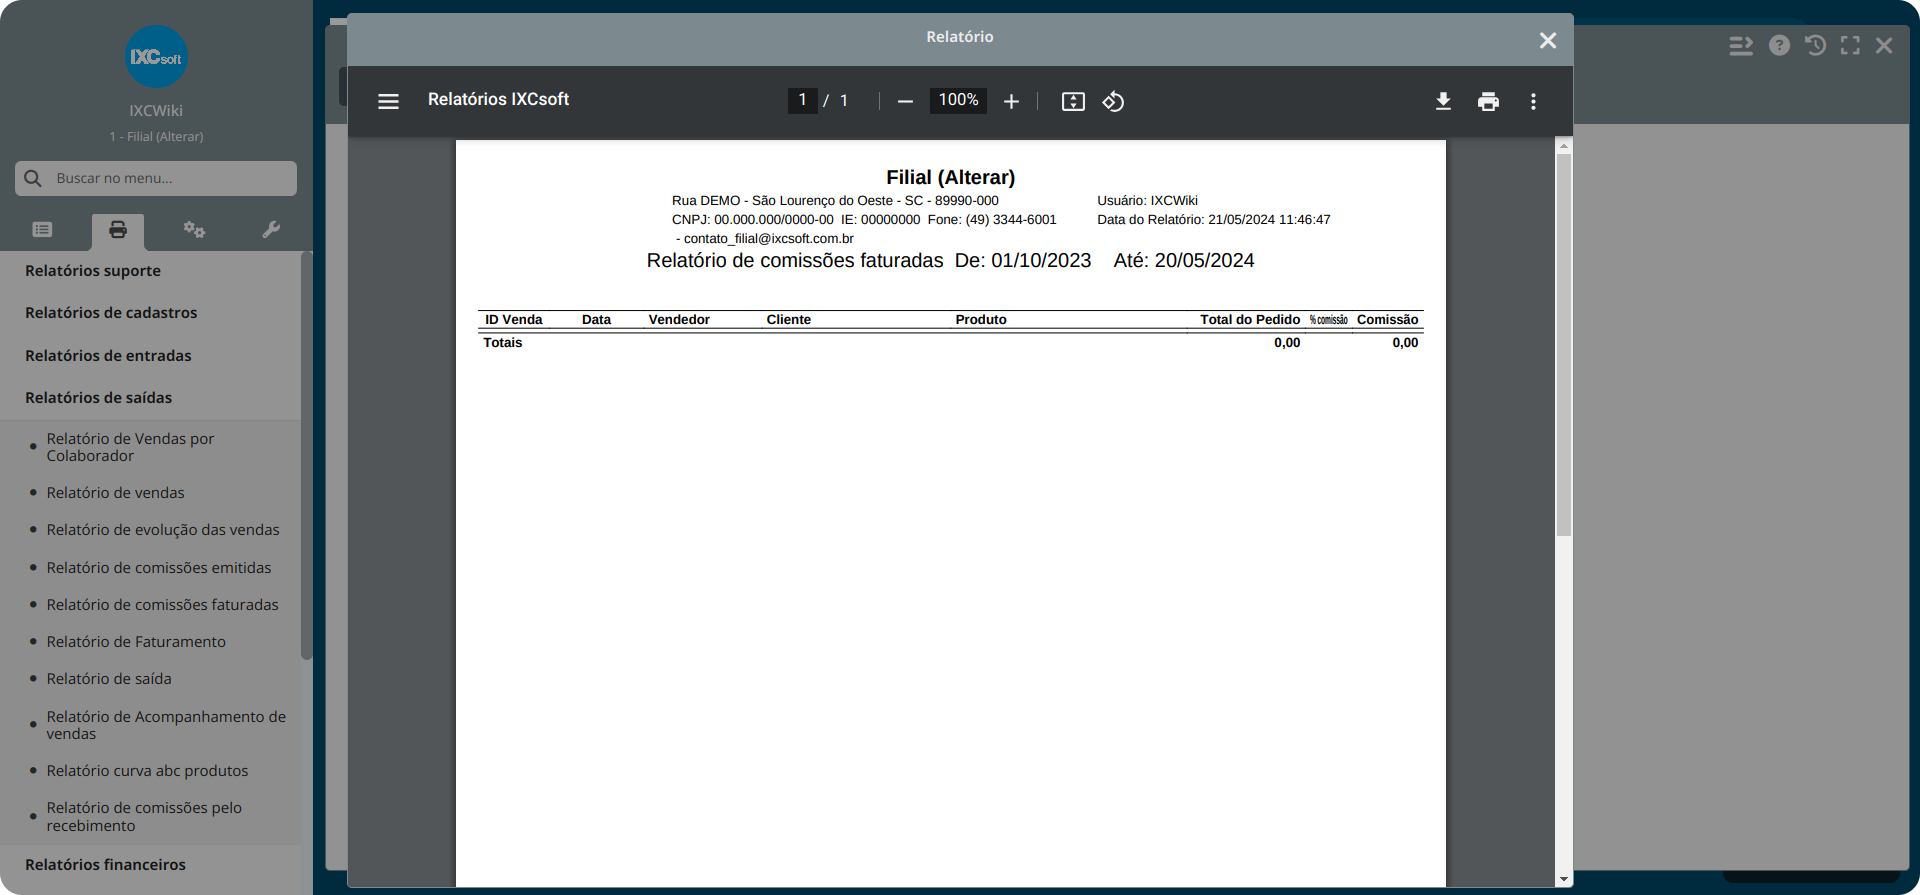
Task: Switch to the gears settings sidebar tab
Action: pos(194,230)
